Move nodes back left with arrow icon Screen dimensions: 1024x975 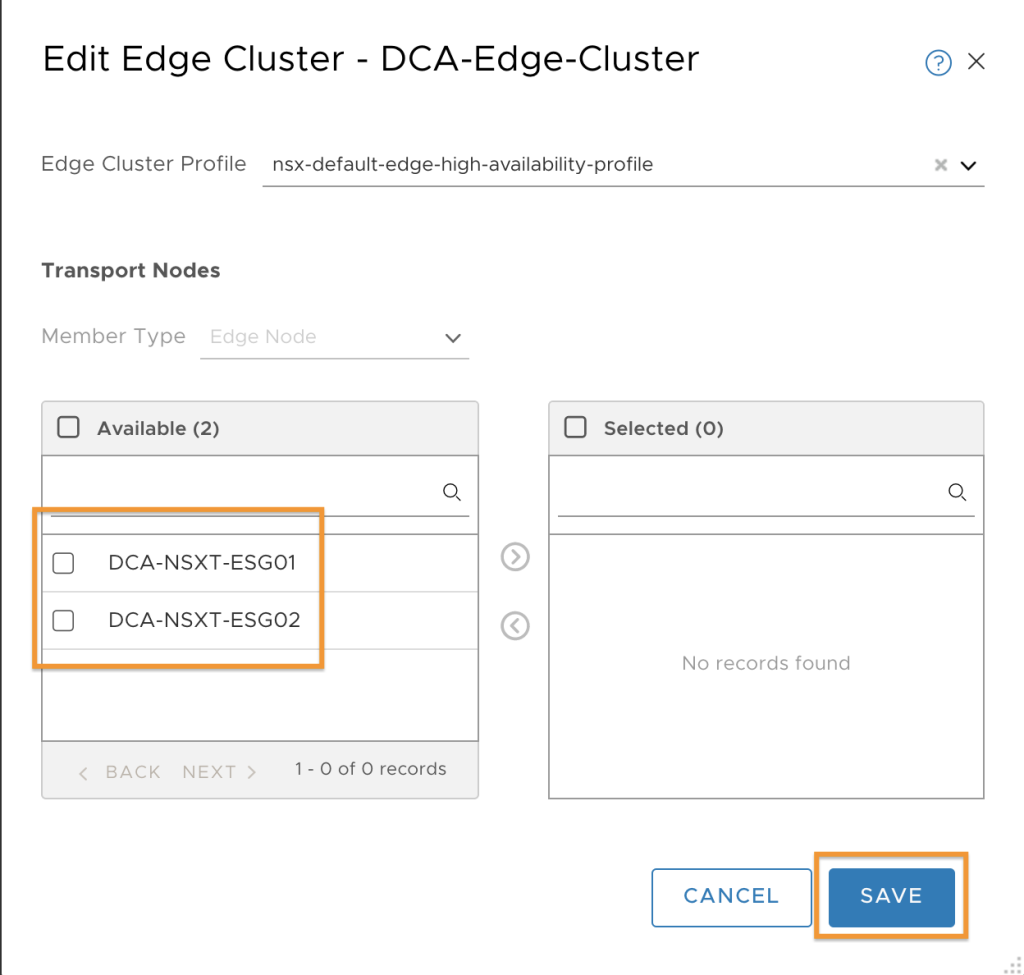(515, 626)
